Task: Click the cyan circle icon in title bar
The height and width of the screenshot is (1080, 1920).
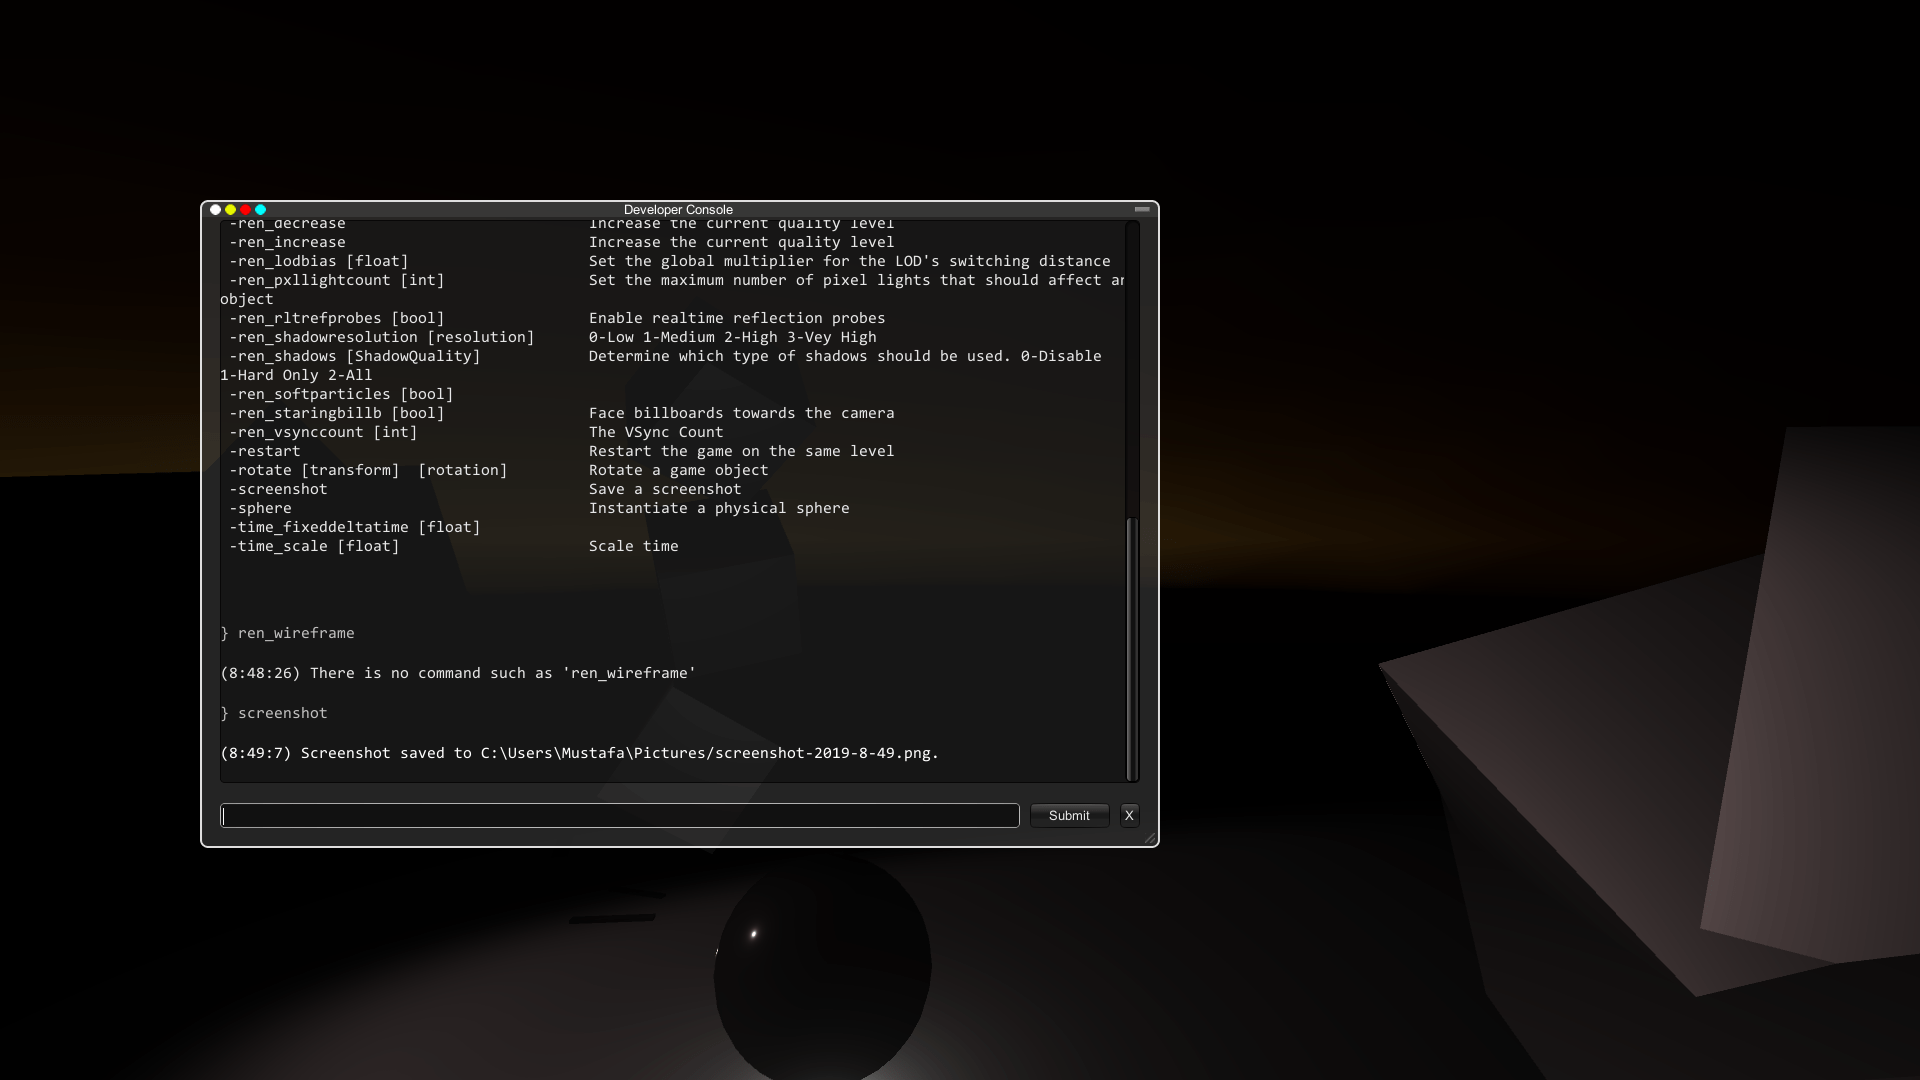Action: click(x=259, y=210)
